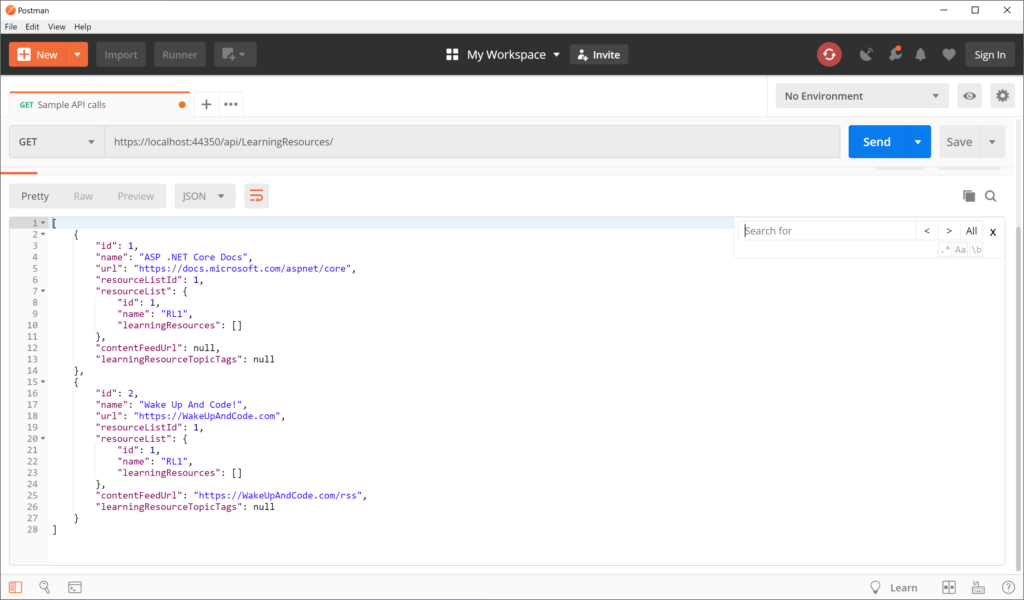Switch to Pretty response view
The image size is (1024, 600).
35,196
